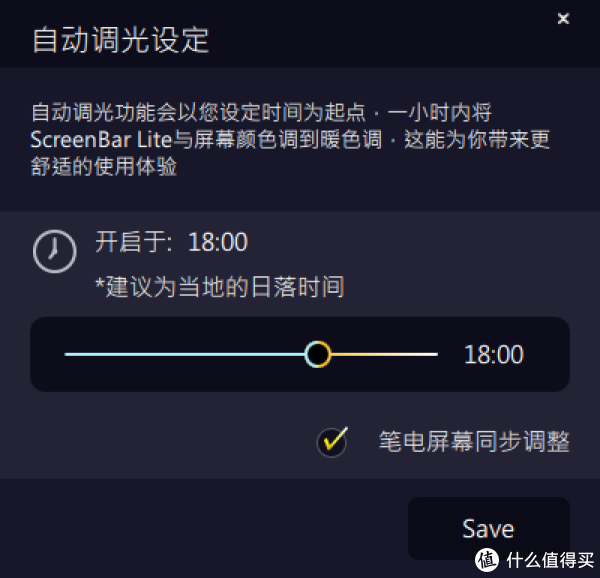Click the clock icon beside 开启于
Screen dimensions: 600x578
(x=54, y=251)
